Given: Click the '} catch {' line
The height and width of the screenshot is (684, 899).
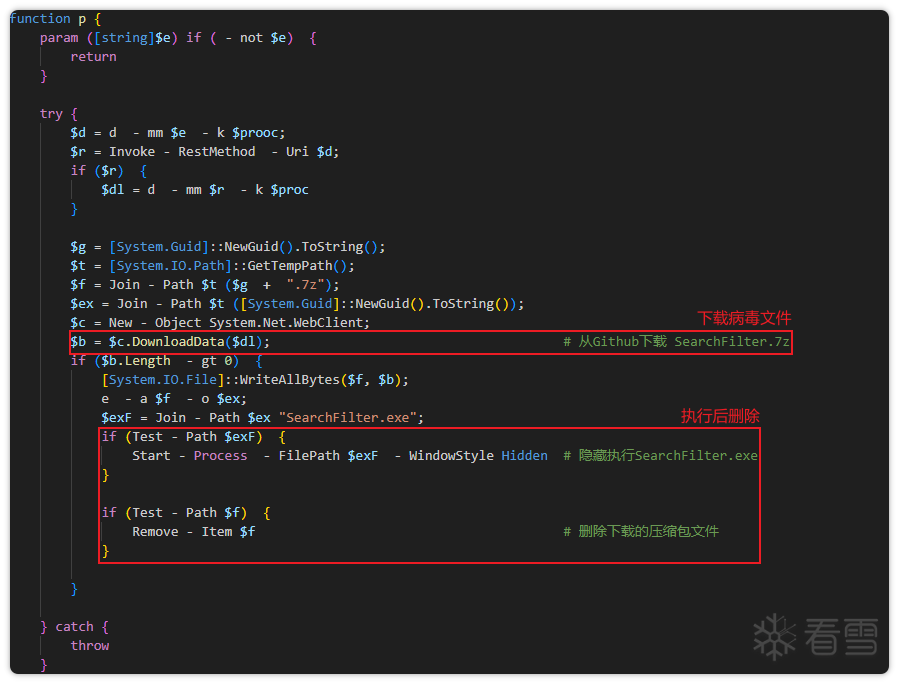Looking at the screenshot, I should pos(74,627).
